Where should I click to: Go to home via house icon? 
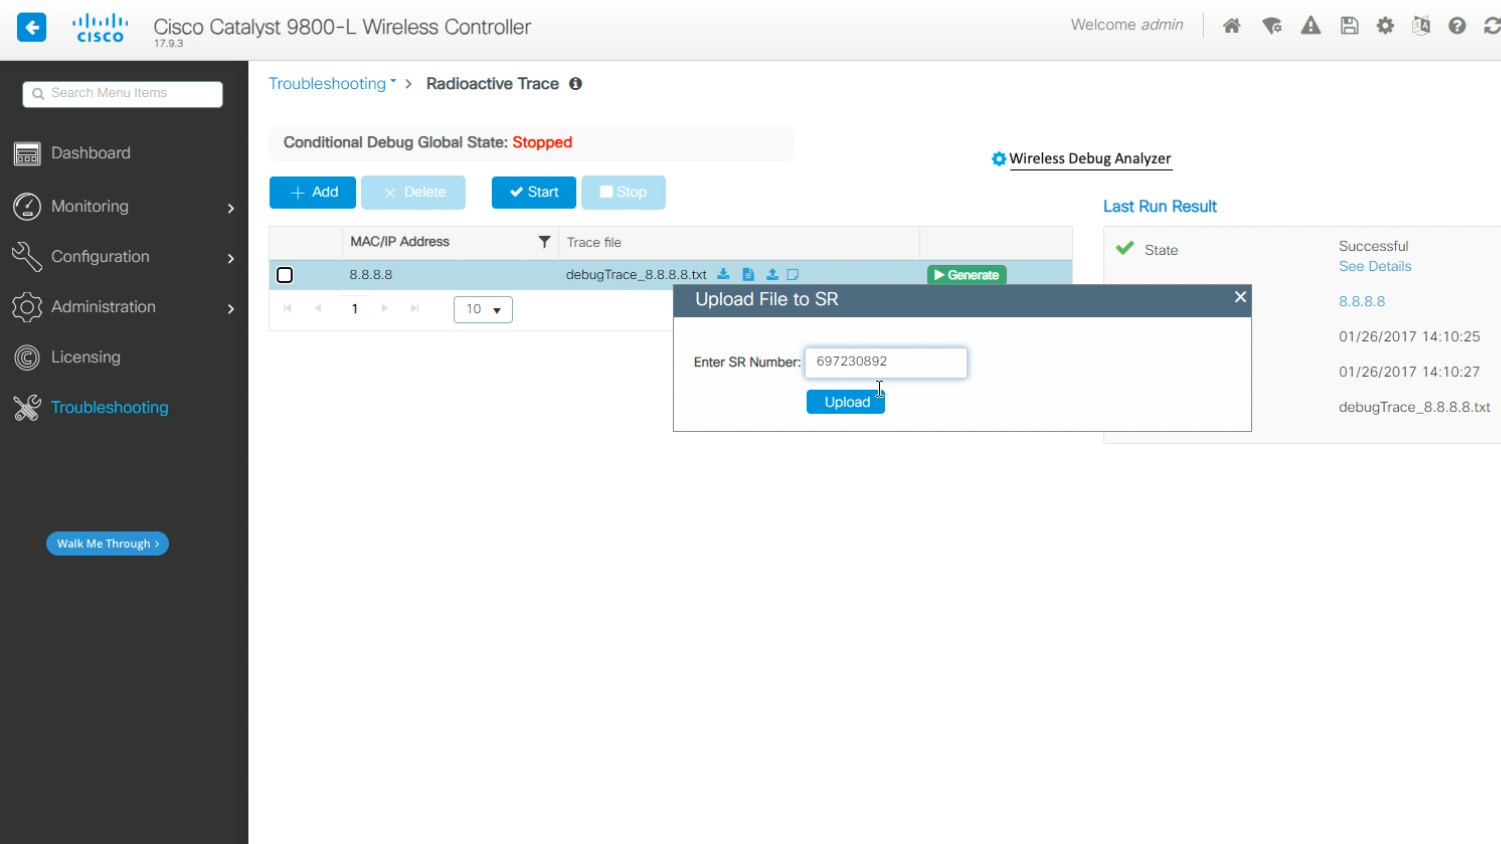tap(1232, 26)
